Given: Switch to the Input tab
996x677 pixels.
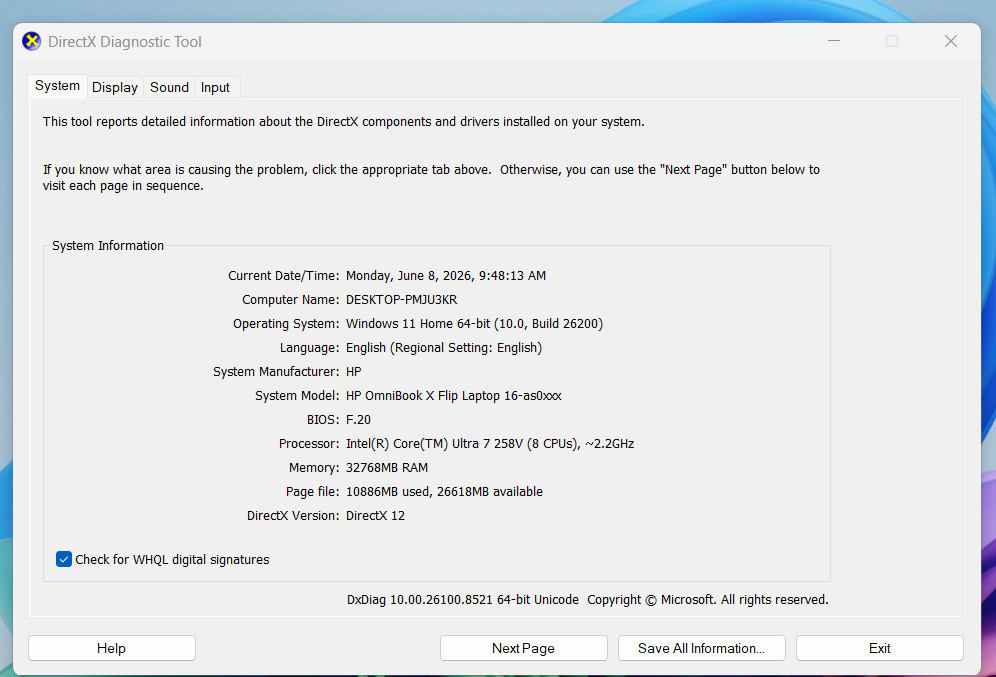Looking at the screenshot, I should 215,87.
